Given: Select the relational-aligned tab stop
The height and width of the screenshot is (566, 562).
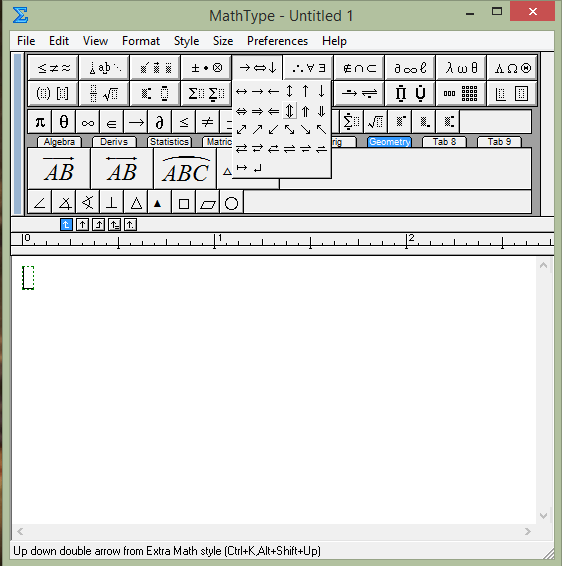Looking at the screenshot, I should click(114, 225).
